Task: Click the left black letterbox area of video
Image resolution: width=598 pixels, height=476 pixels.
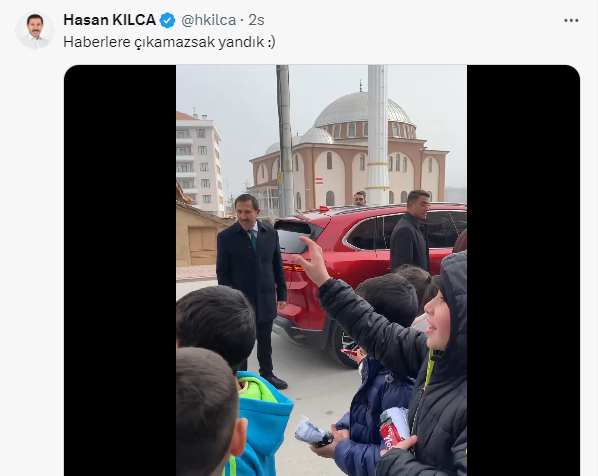Action: pyautogui.click(x=120, y=270)
